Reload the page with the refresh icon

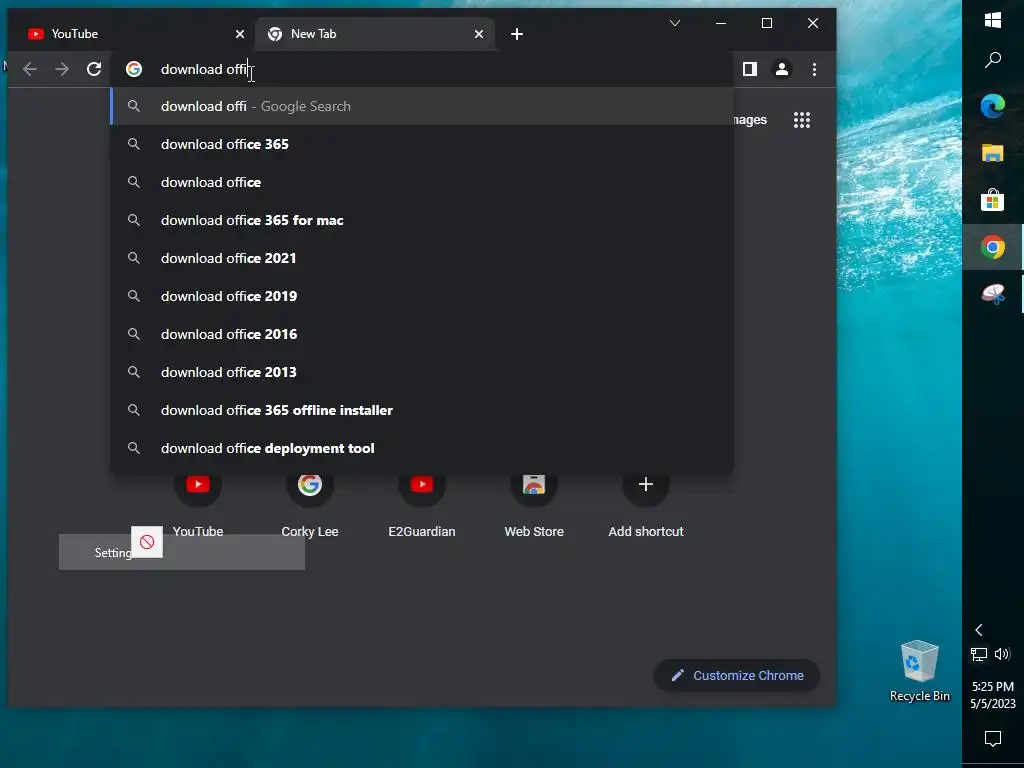(x=94, y=69)
